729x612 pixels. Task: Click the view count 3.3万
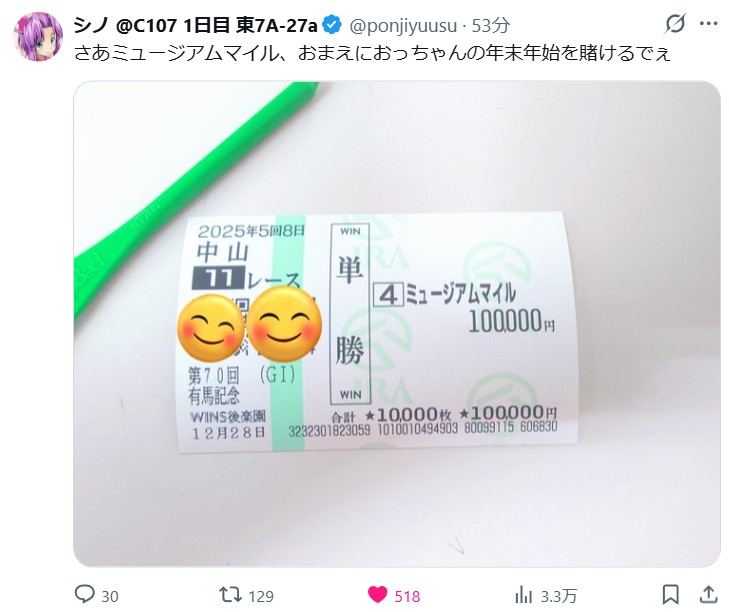tap(558, 596)
